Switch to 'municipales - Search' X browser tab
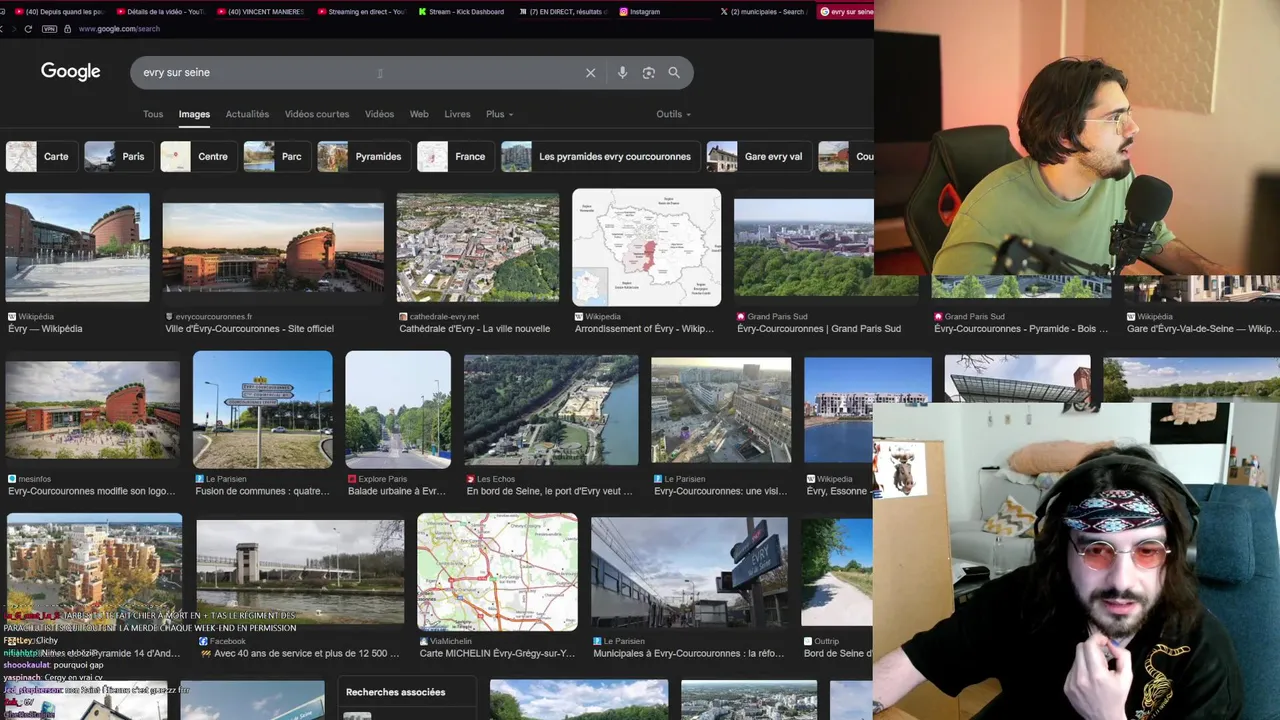 764,12
